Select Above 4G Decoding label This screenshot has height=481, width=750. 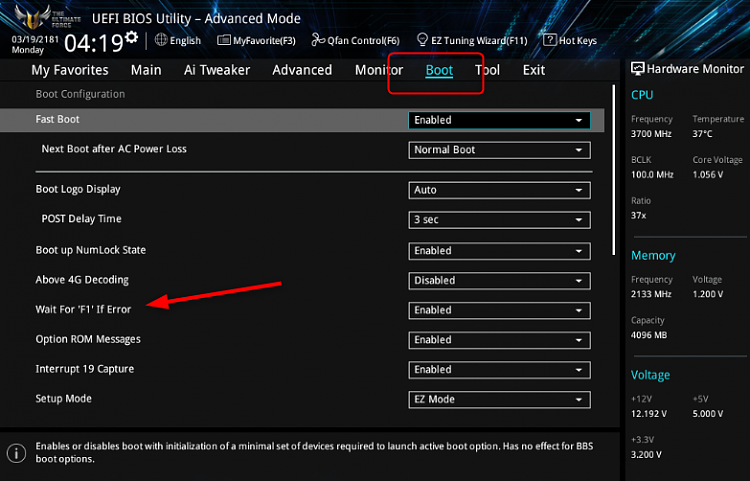coord(82,280)
